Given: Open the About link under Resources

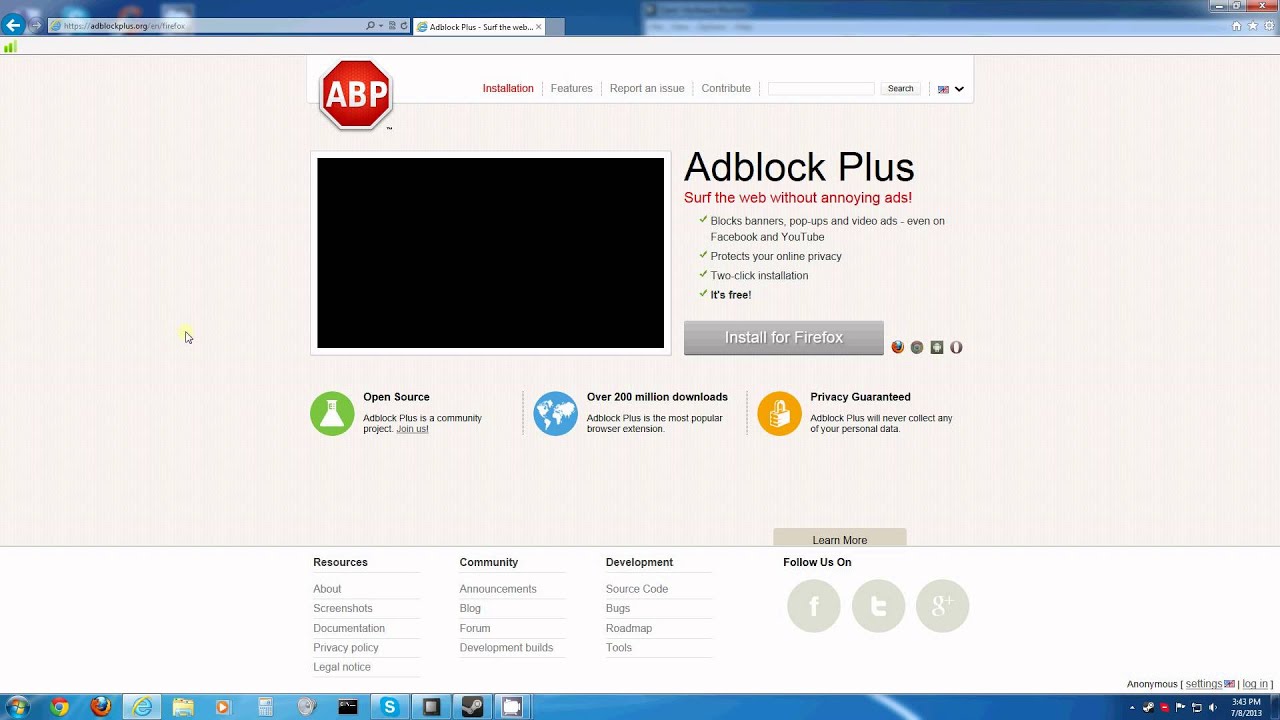Looking at the screenshot, I should (x=327, y=589).
